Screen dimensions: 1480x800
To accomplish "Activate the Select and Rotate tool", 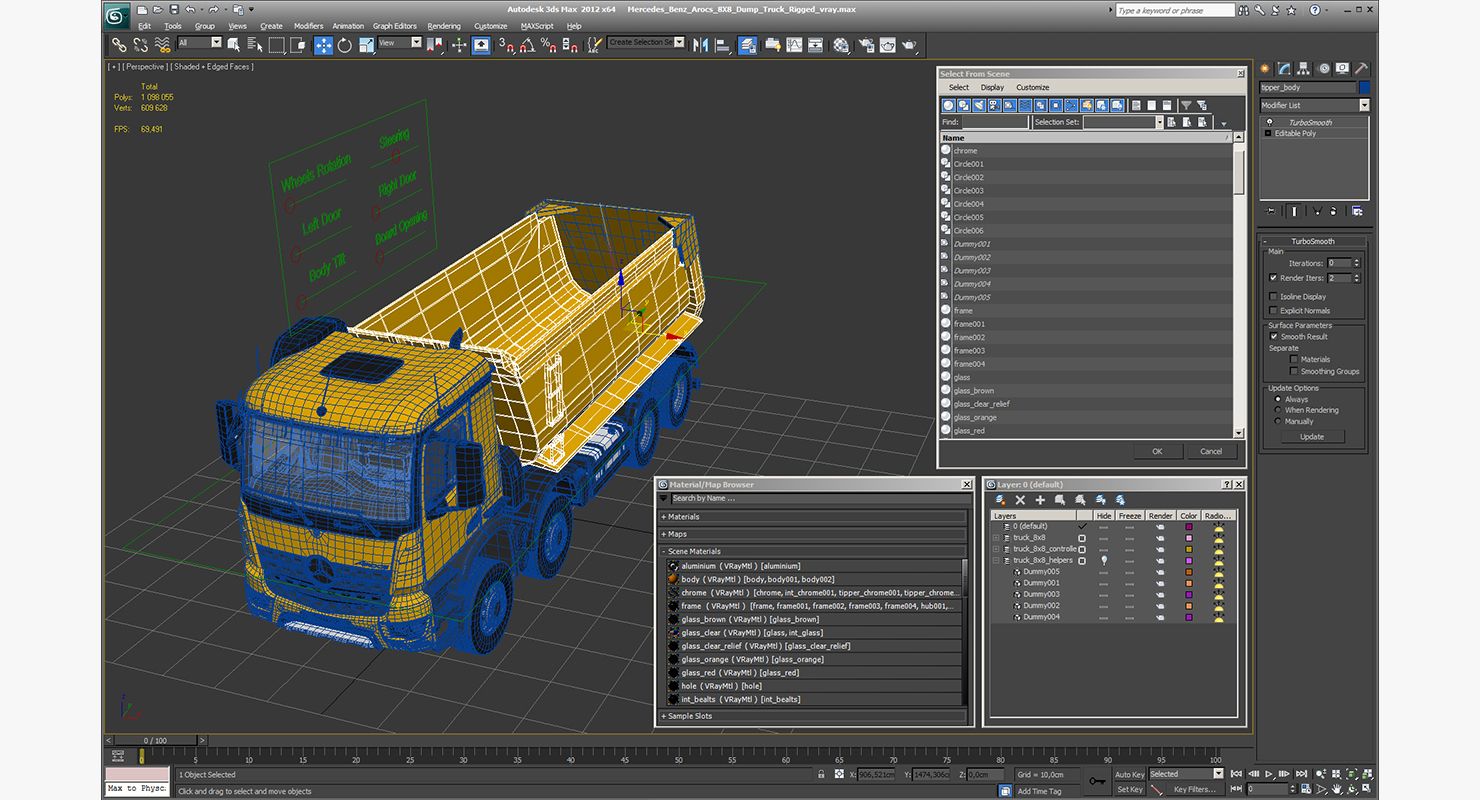I will click(x=344, y=45).
